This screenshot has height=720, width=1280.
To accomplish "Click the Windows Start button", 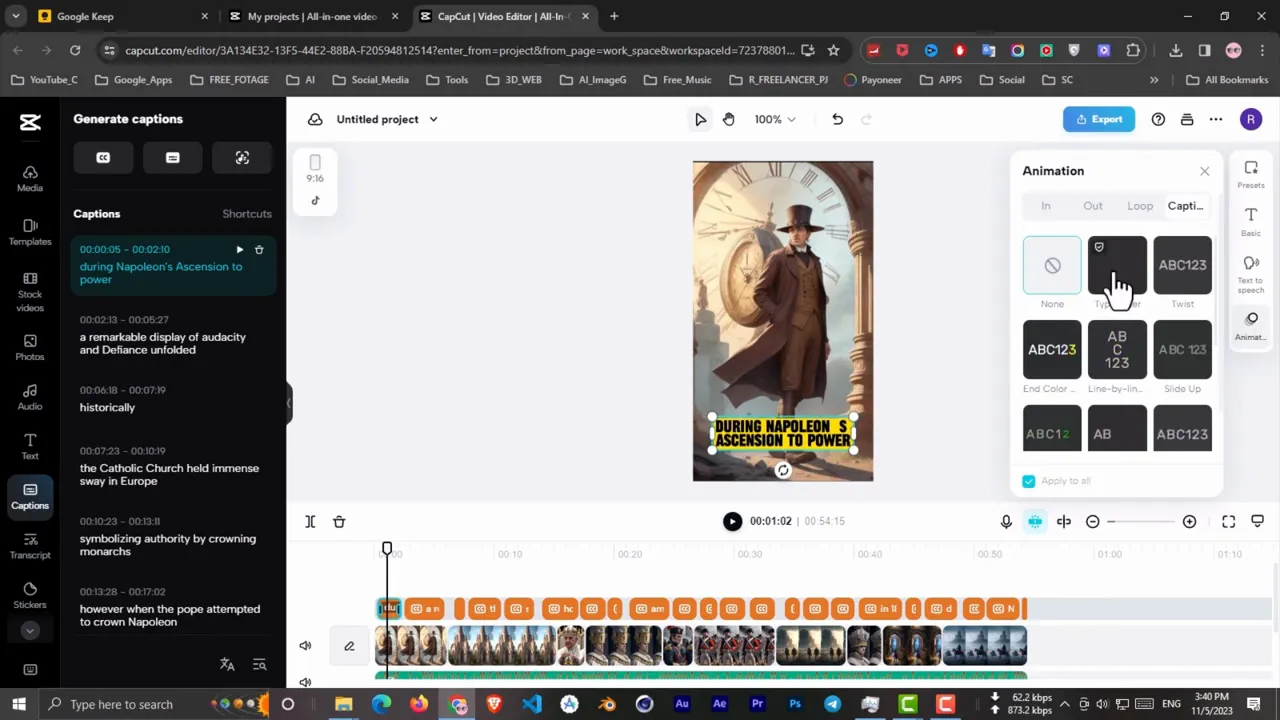I will (x=18, y=704).
